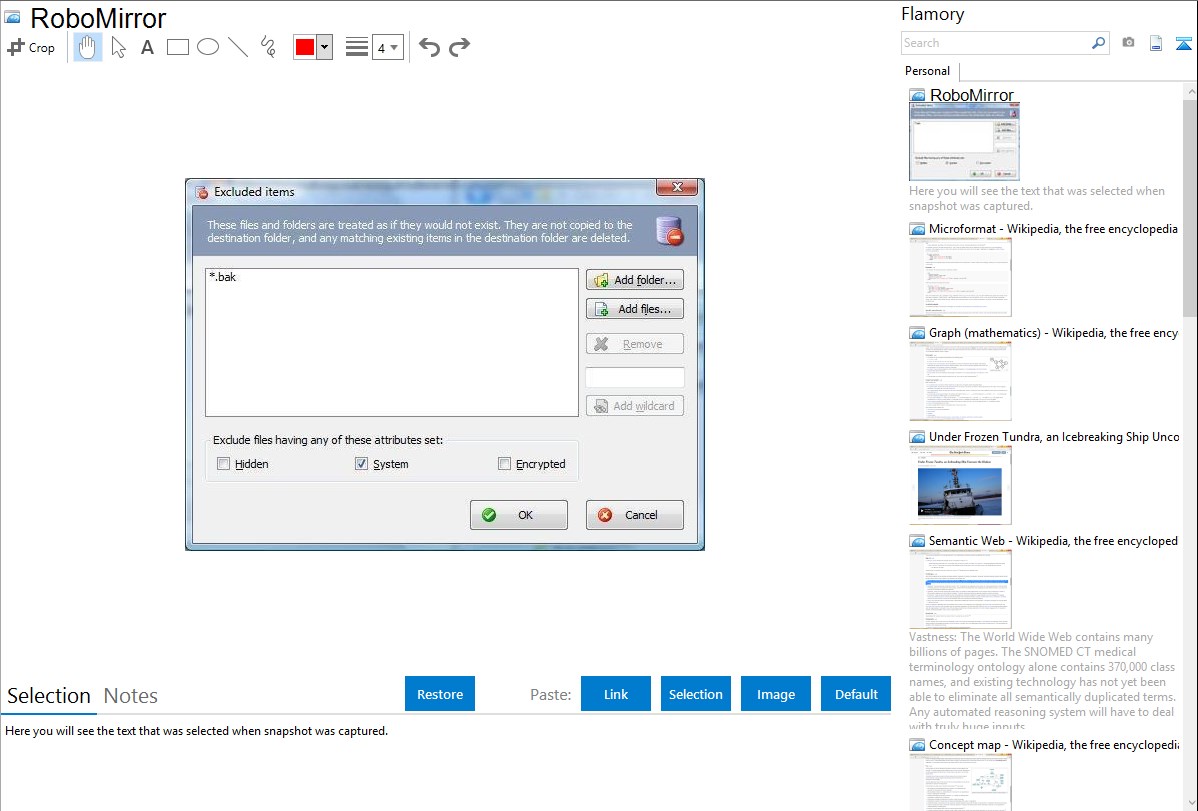
Task: Click Add folder in Excluded items
Action: point(635,280)
